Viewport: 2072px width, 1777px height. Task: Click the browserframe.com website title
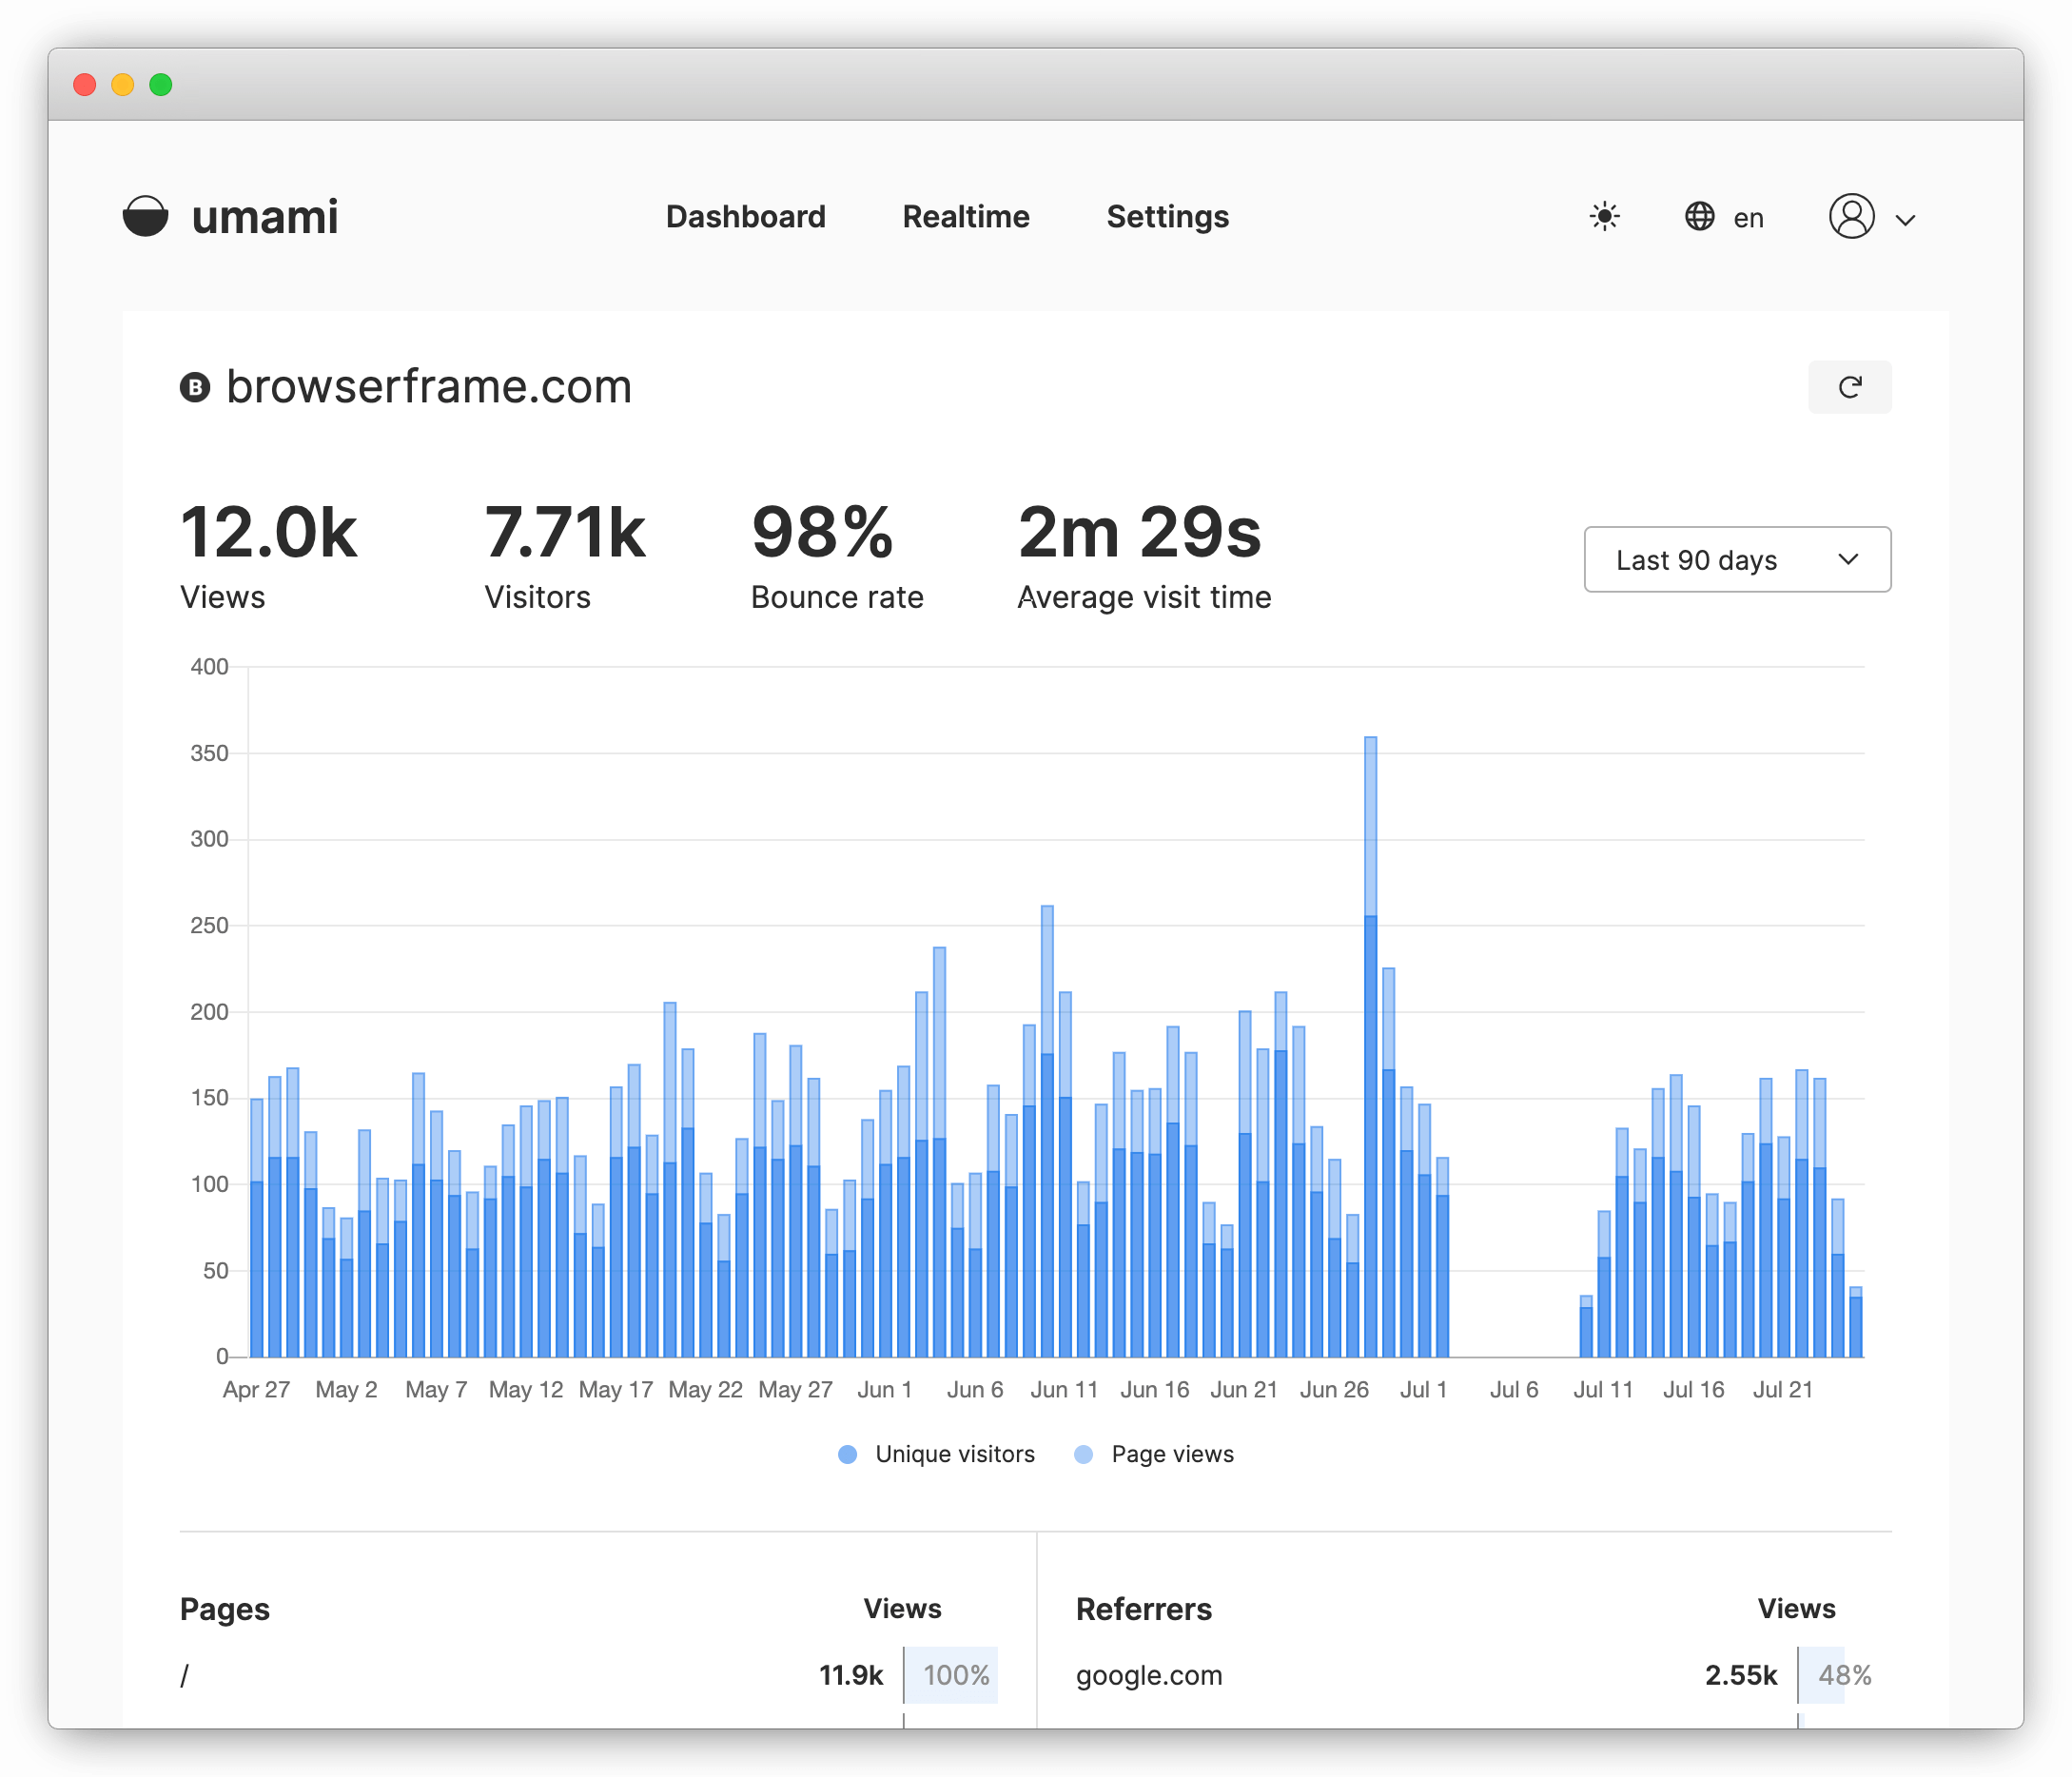[429, 387]
